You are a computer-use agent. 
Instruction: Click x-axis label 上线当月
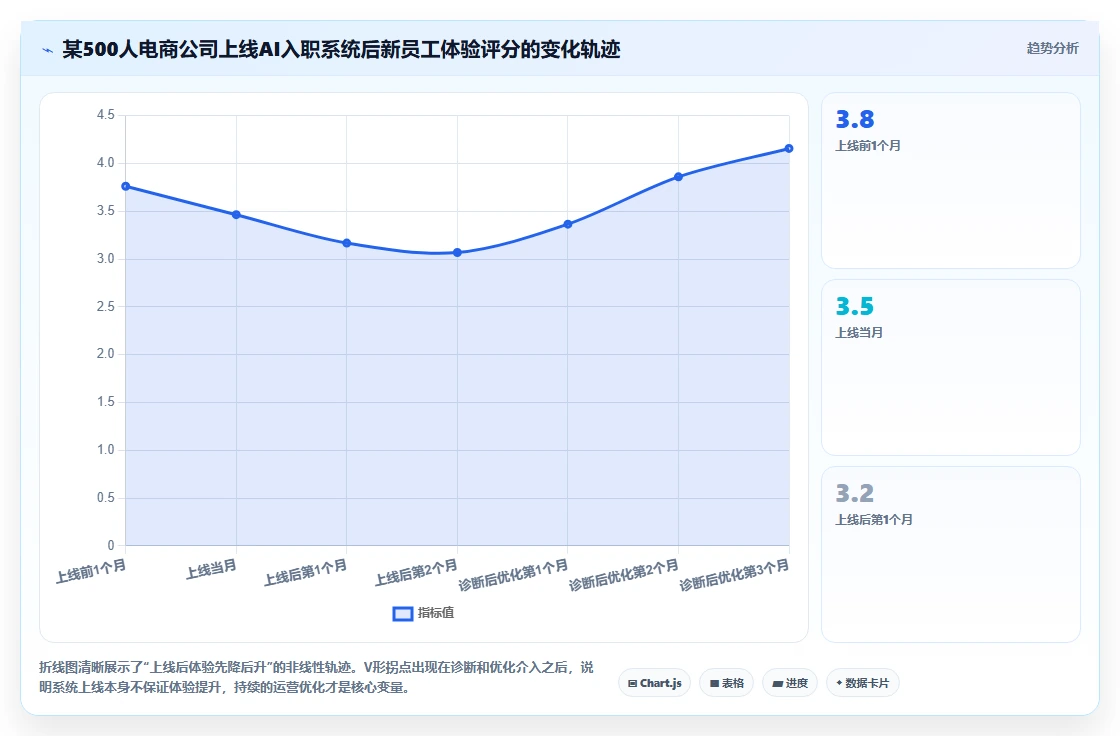click(211, 570)
